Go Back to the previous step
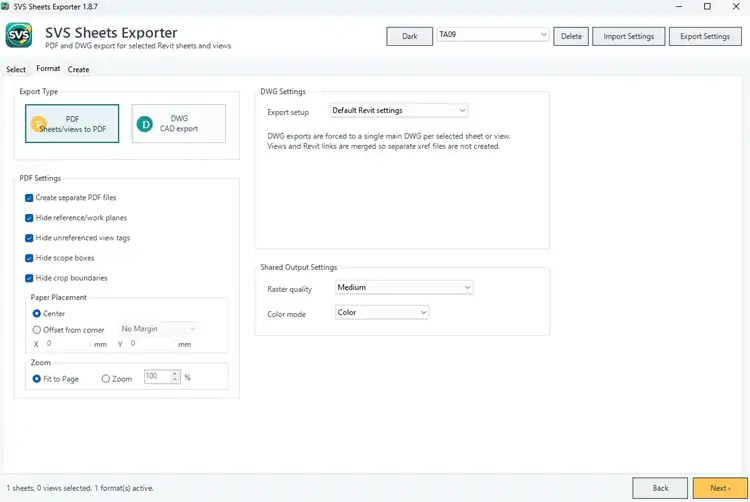 (x=660, y=488)
